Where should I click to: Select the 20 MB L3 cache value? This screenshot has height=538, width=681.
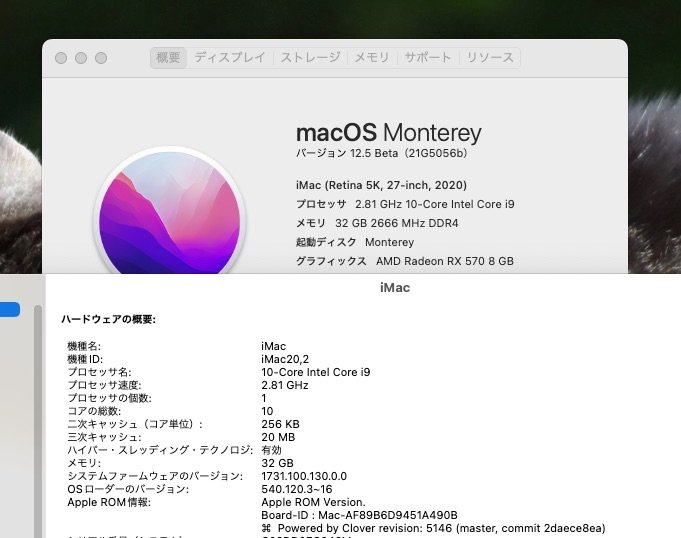click(278, 437)
